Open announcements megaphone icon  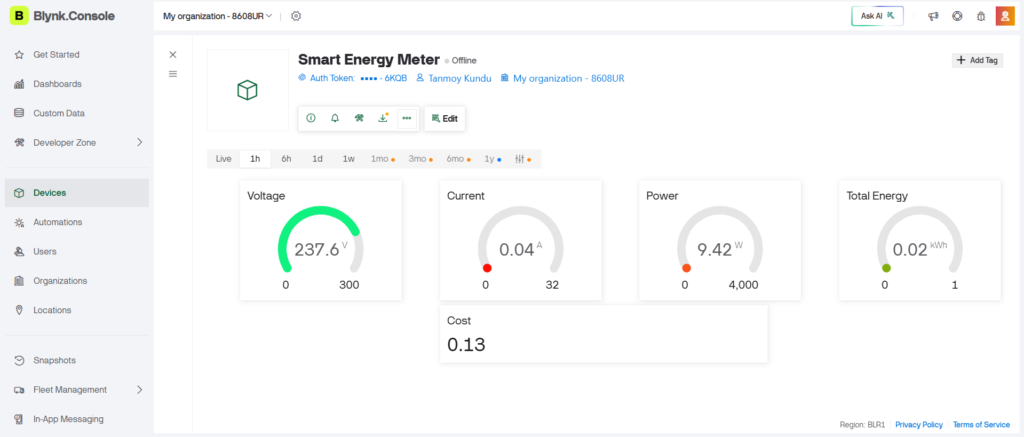933,16
